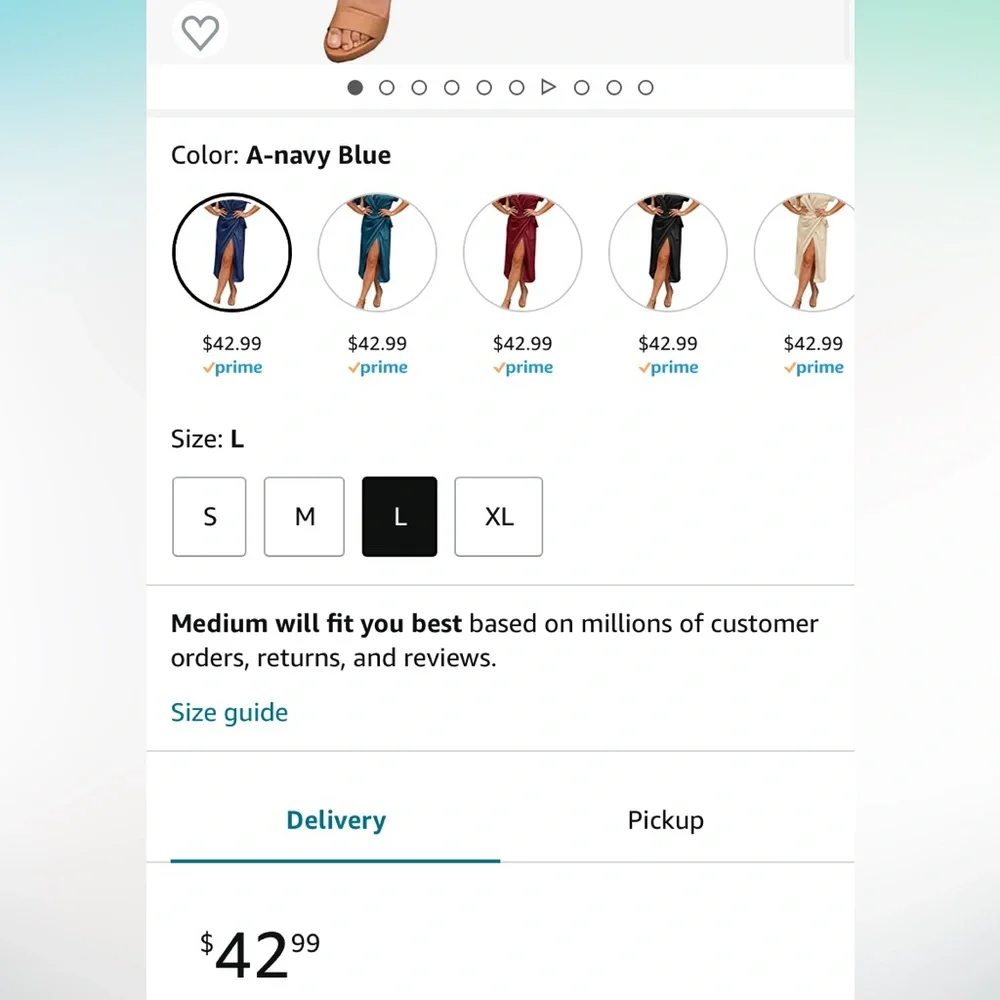Viewport: 1000px width, 1000px height.
Task: Go to the sixth carousel dot
Action: (x=517, y=87)
